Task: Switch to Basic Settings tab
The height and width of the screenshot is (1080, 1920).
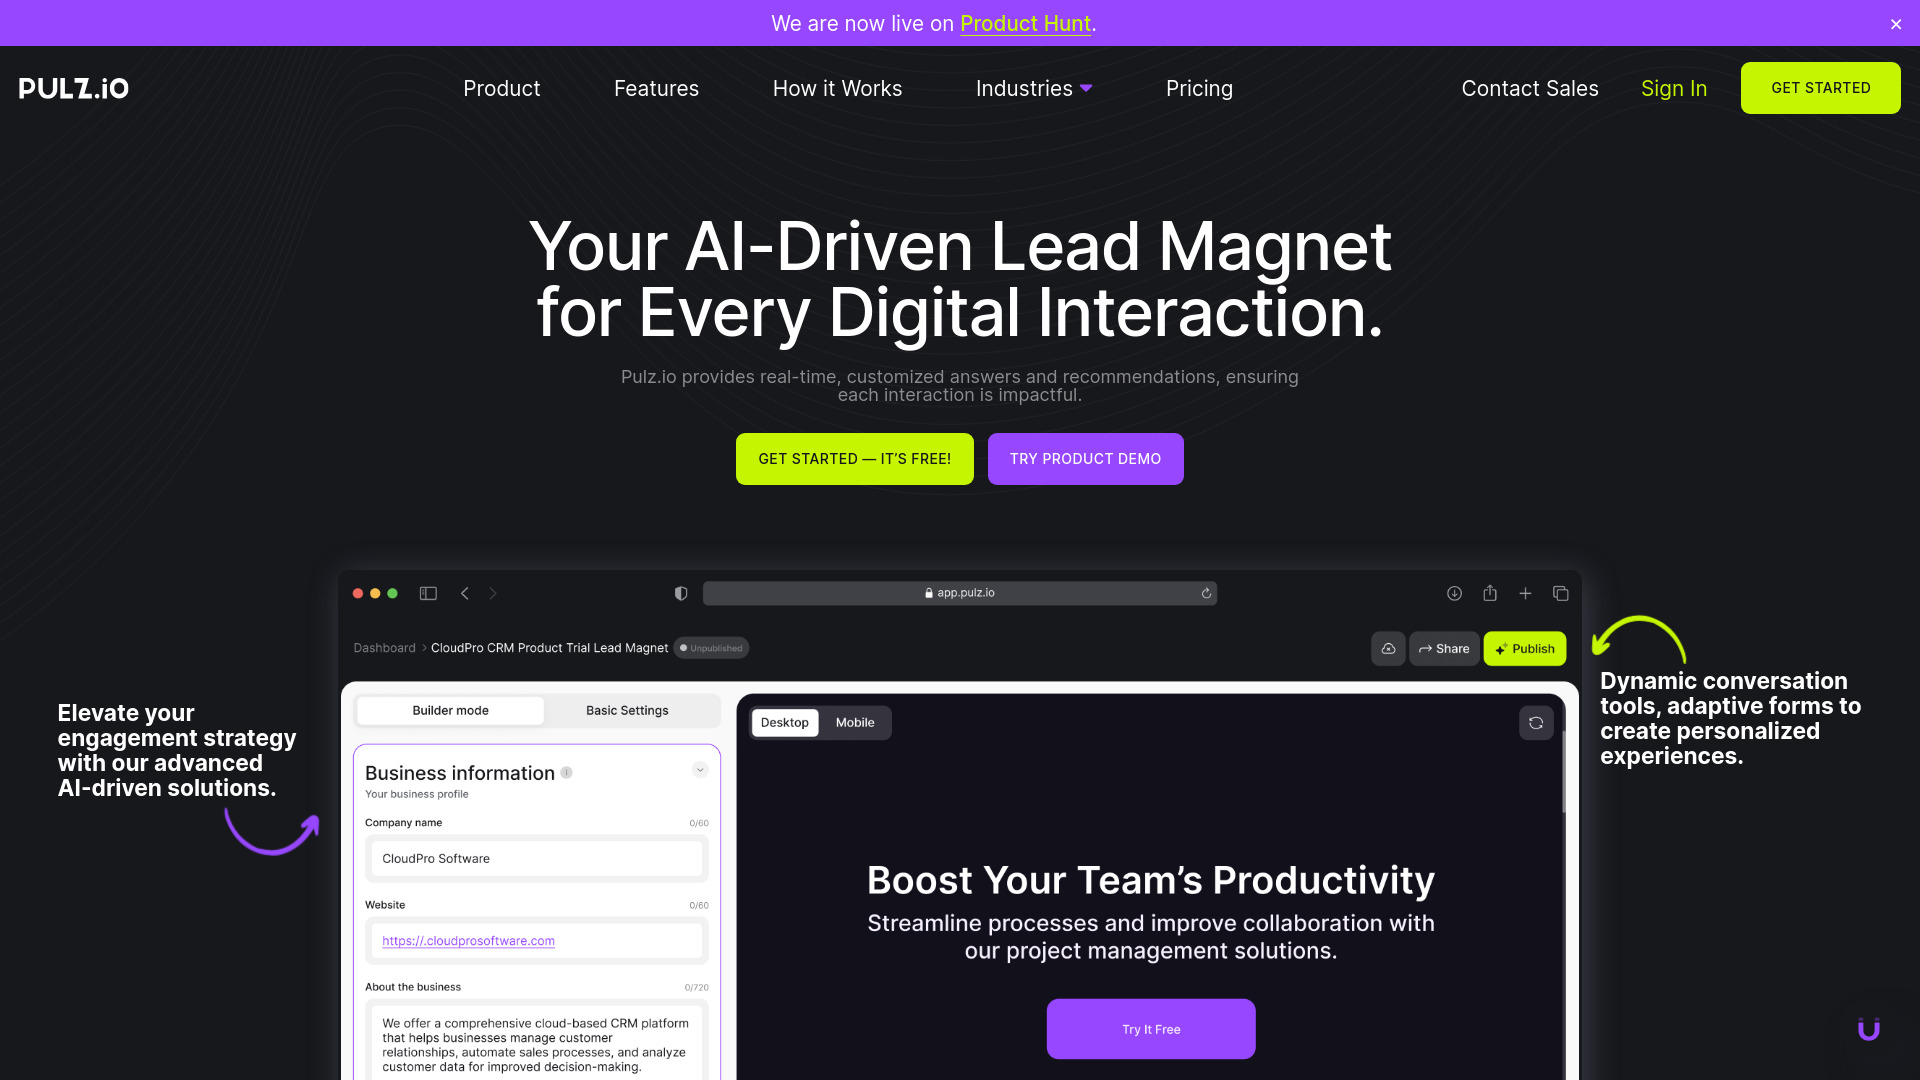Action: [626, 709]
